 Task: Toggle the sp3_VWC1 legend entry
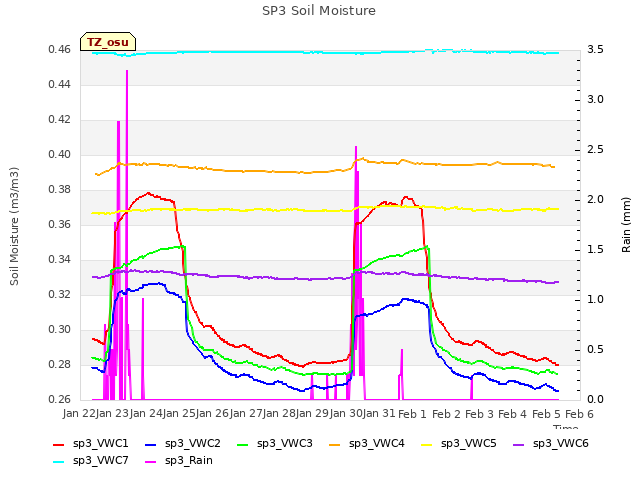pyautogui.click(x=91, y=444)
